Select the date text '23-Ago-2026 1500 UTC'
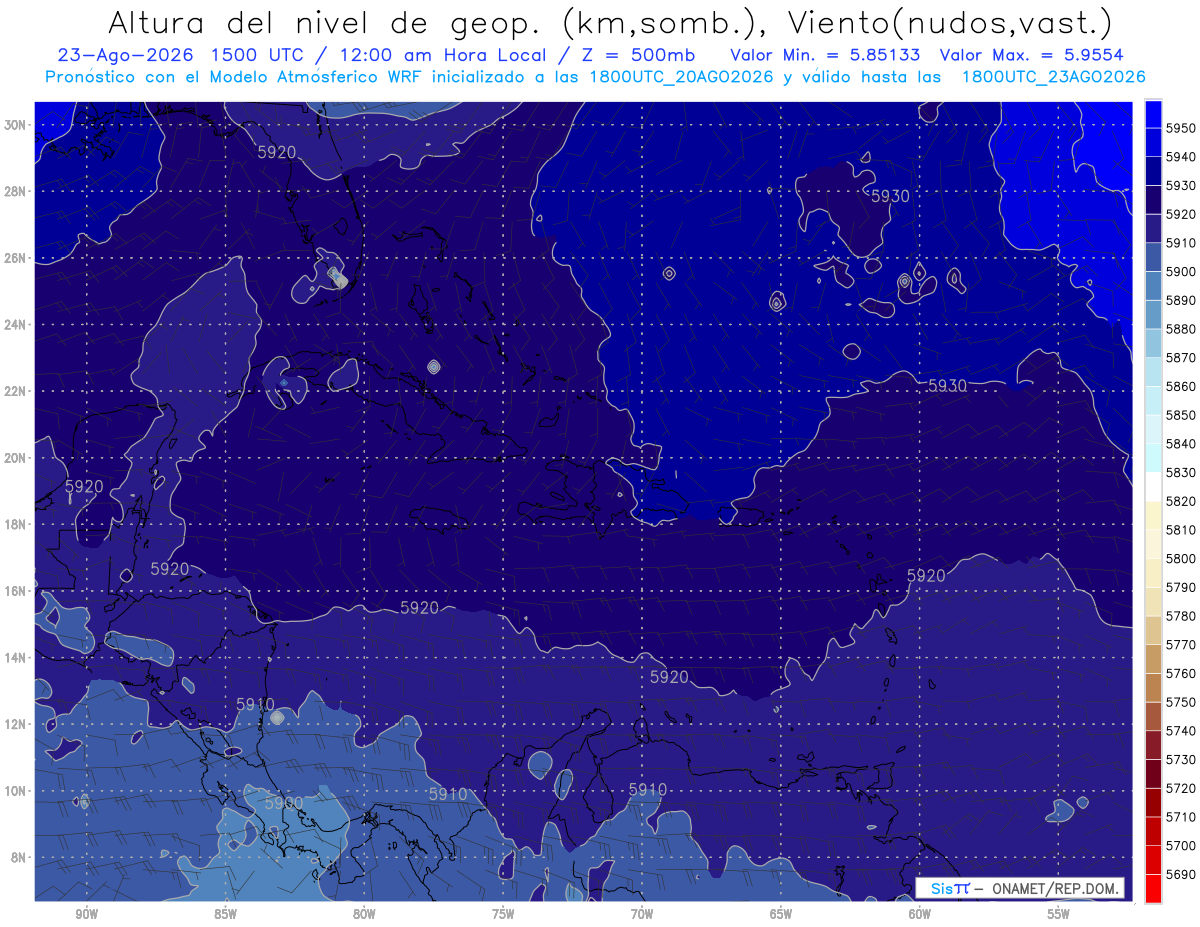The image size is (1200, 927). pyautogui.click(x=180, y=56)
